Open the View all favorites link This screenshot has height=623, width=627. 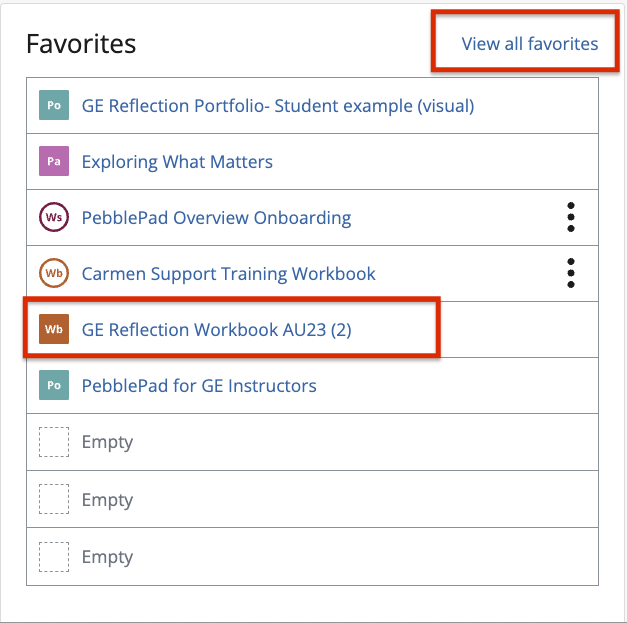529,44
